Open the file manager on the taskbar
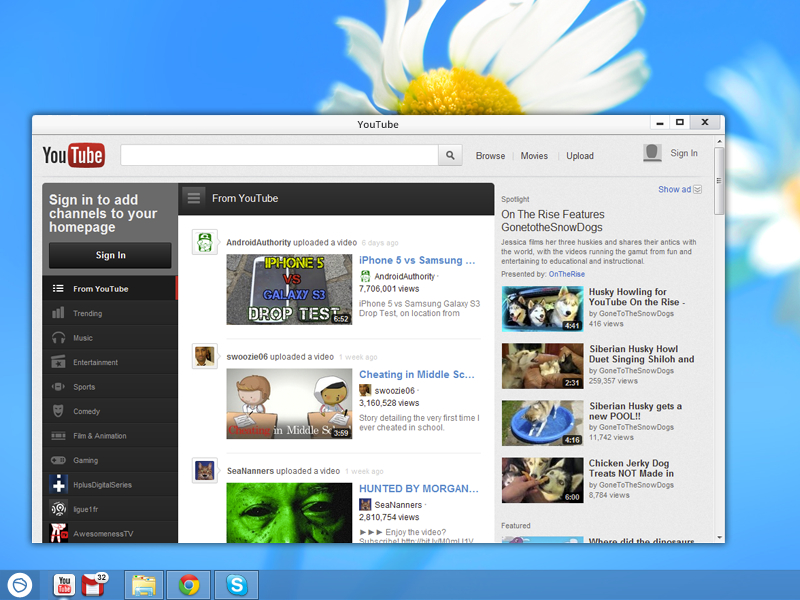Image resolution: width=800 pixels, height=600 pixels. point(144,585)
